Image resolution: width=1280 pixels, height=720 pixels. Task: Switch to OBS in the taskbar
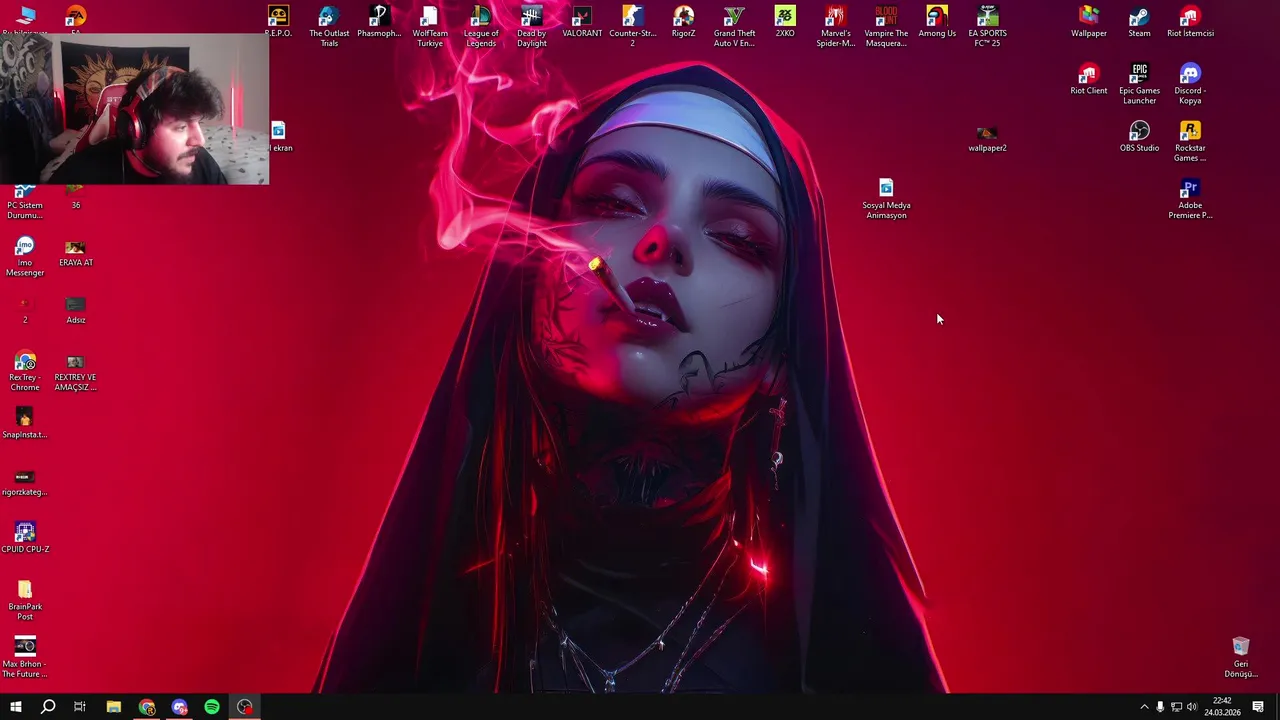tap(245, 707)
